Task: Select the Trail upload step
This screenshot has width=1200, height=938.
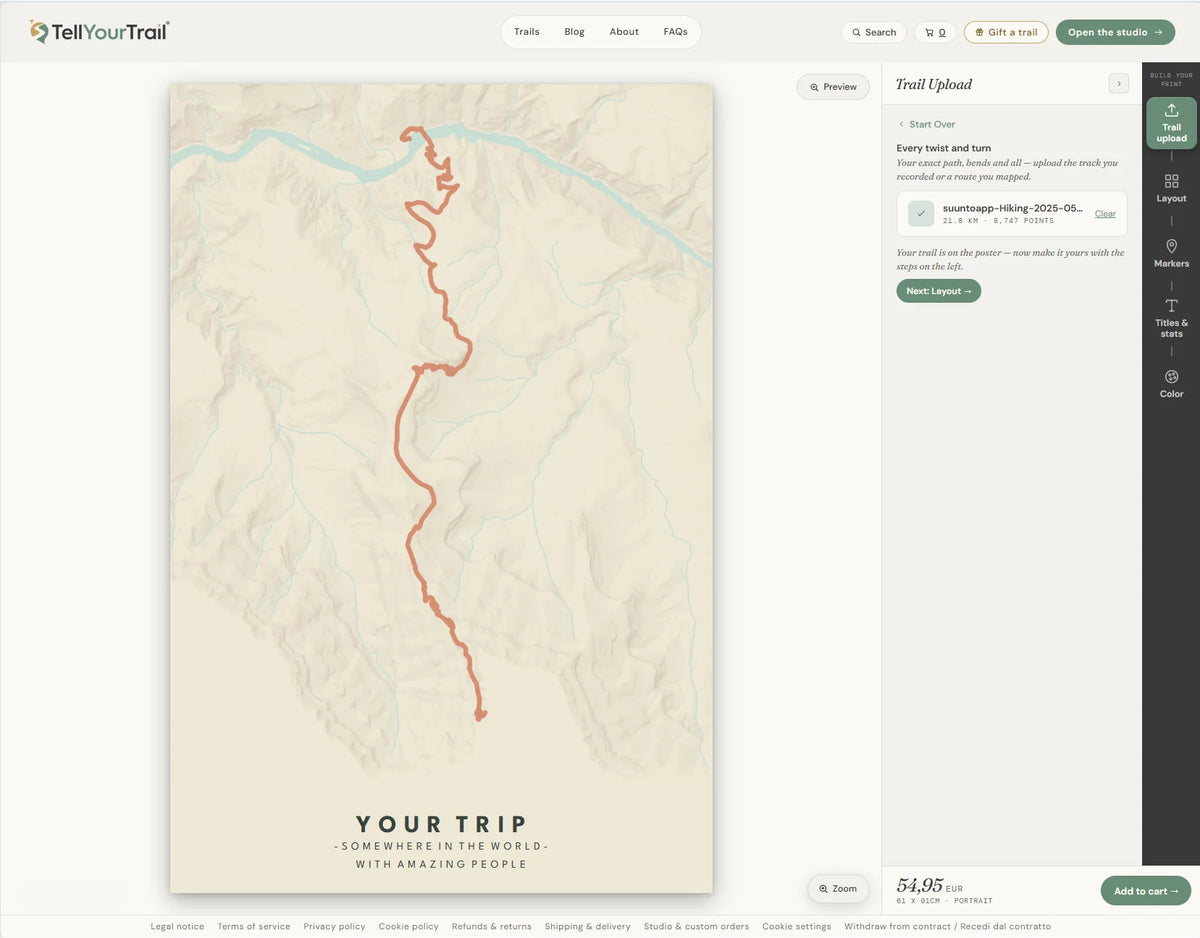Action: coord(1171,122)
